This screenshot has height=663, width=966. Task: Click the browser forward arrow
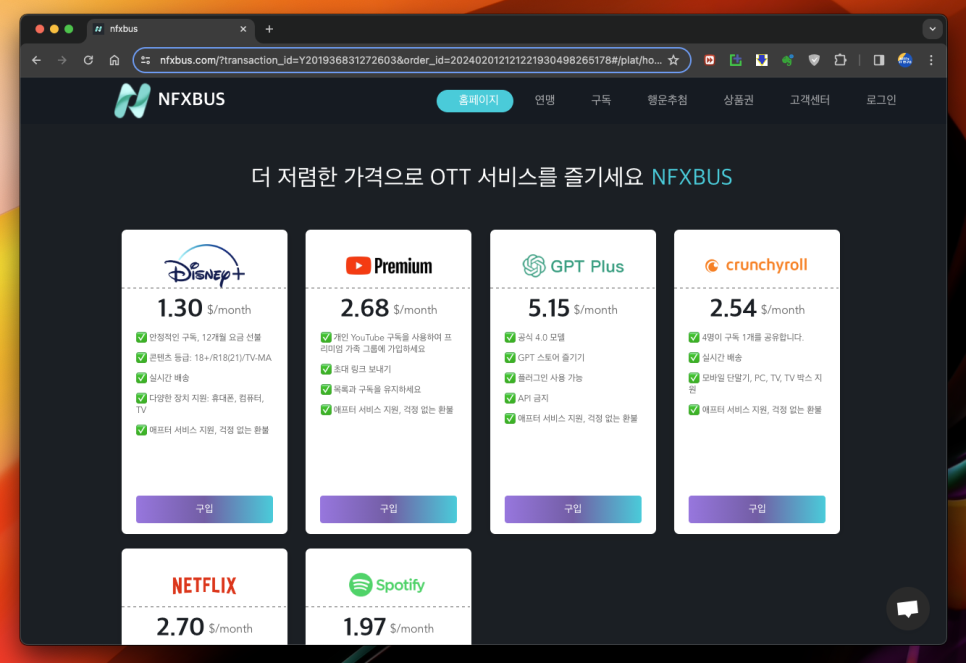(x=62, y=60)
